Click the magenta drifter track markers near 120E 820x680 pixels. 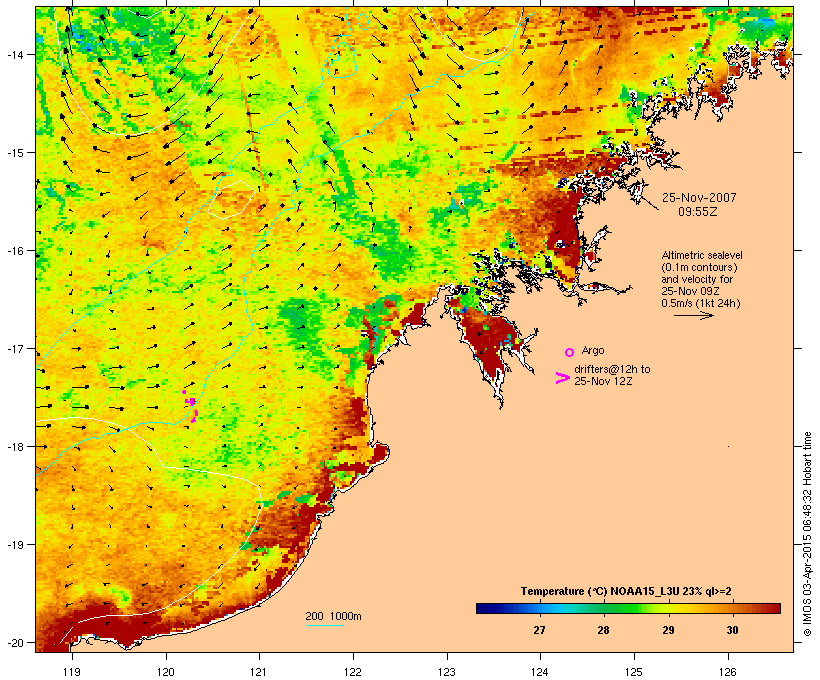[190, 406]
